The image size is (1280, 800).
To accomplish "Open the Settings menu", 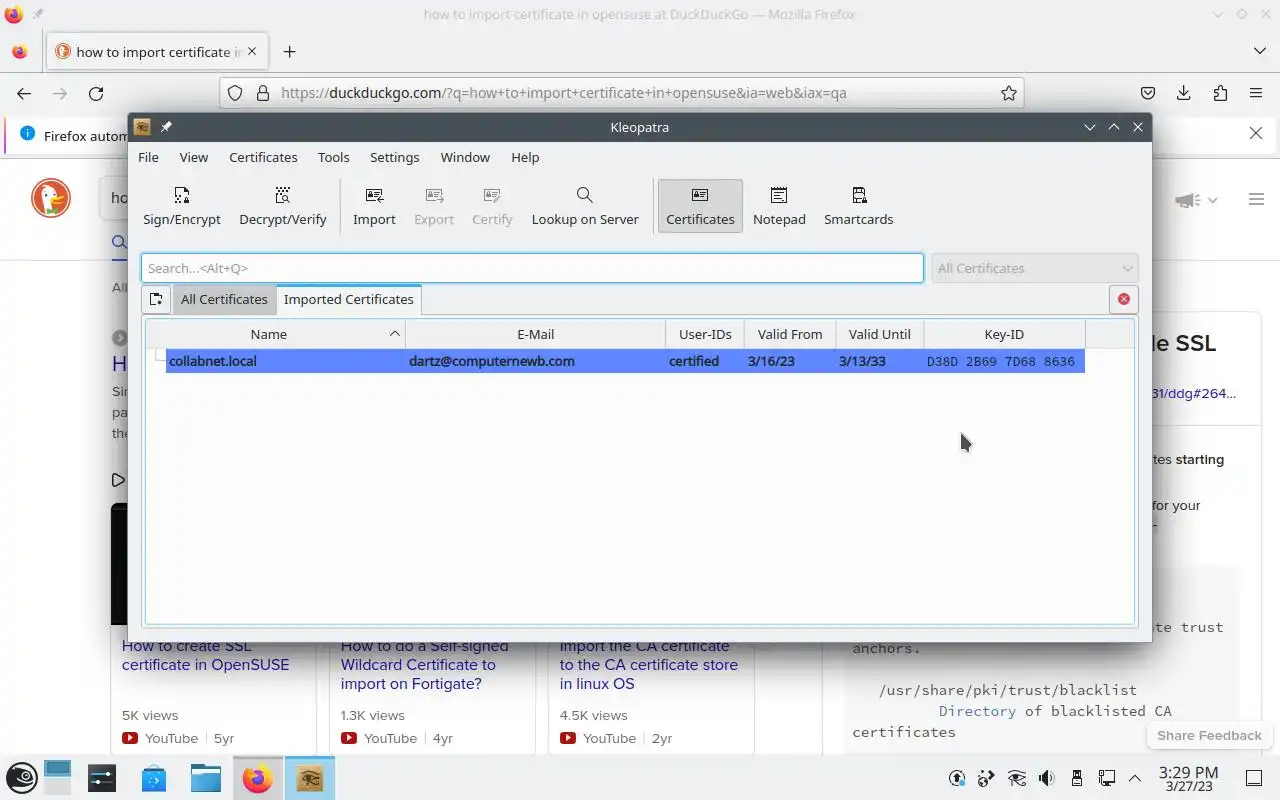I will [395, 157].
